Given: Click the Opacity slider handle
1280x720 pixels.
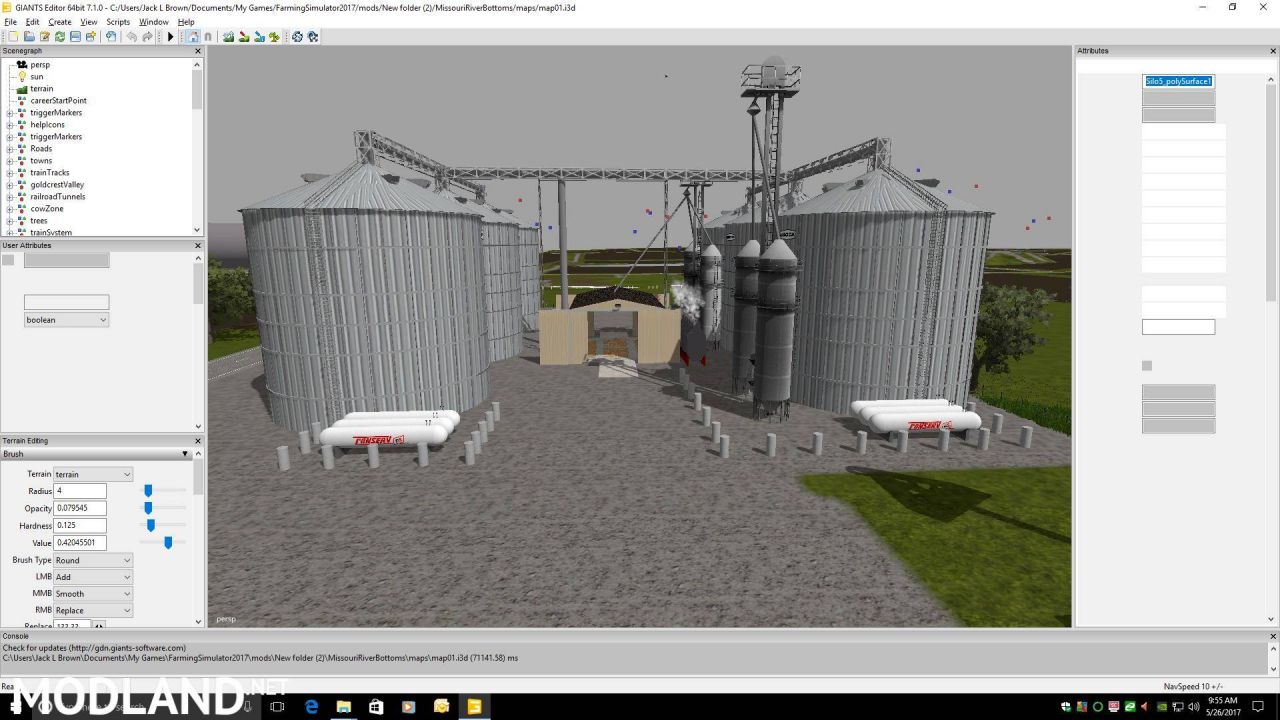Looking at the screenshot, I should point(148,508).
